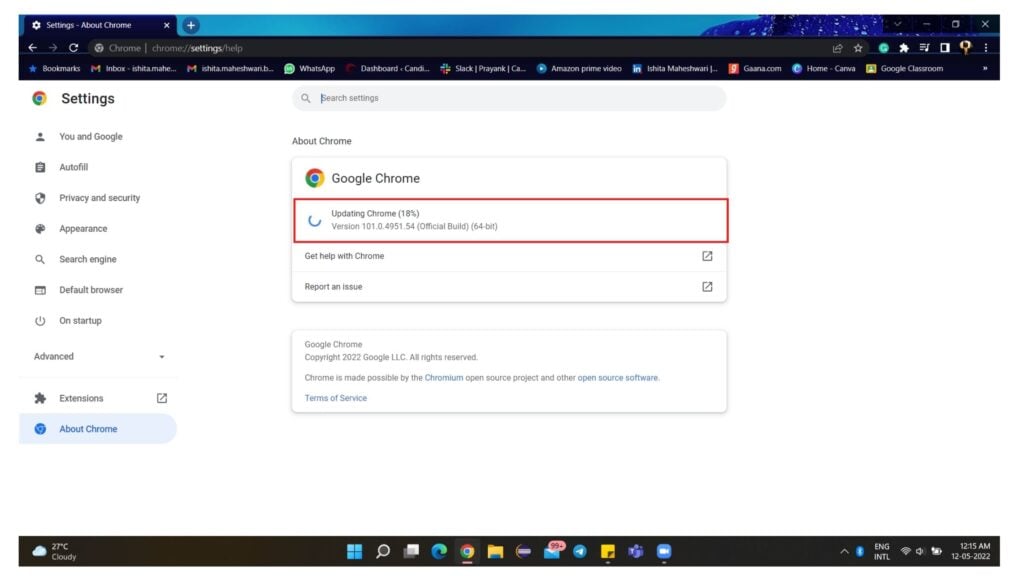
Task: Open the WhatsApp bookmark
Action: coord(310,69)
